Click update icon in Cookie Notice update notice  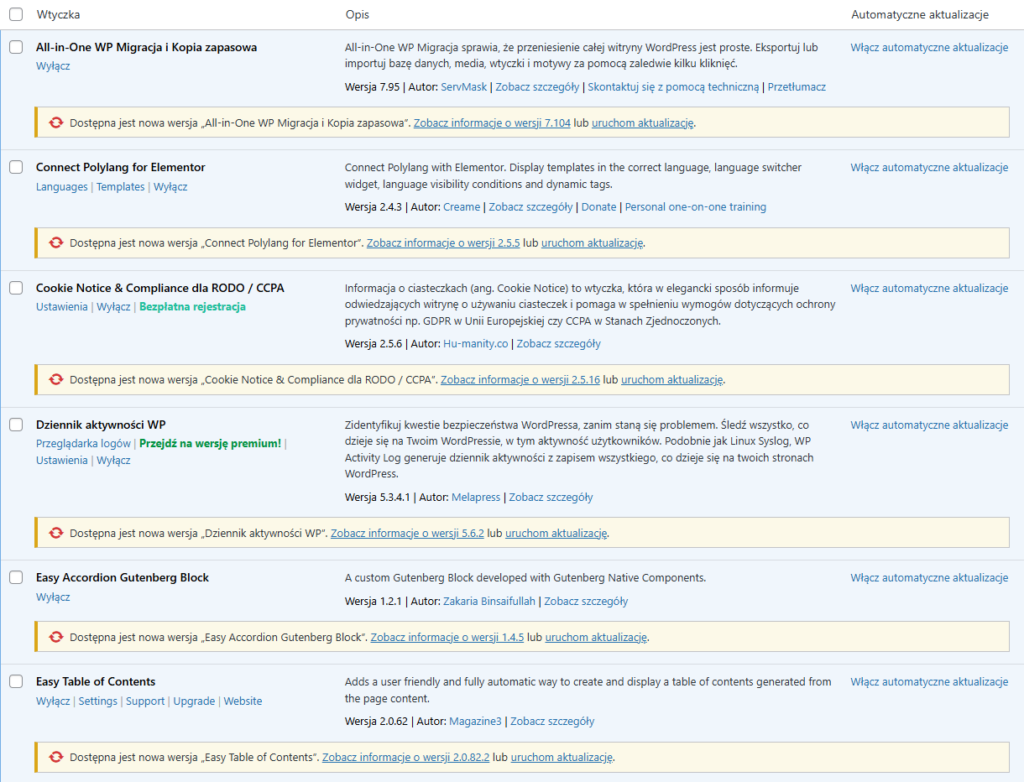(x=56, y=379)
